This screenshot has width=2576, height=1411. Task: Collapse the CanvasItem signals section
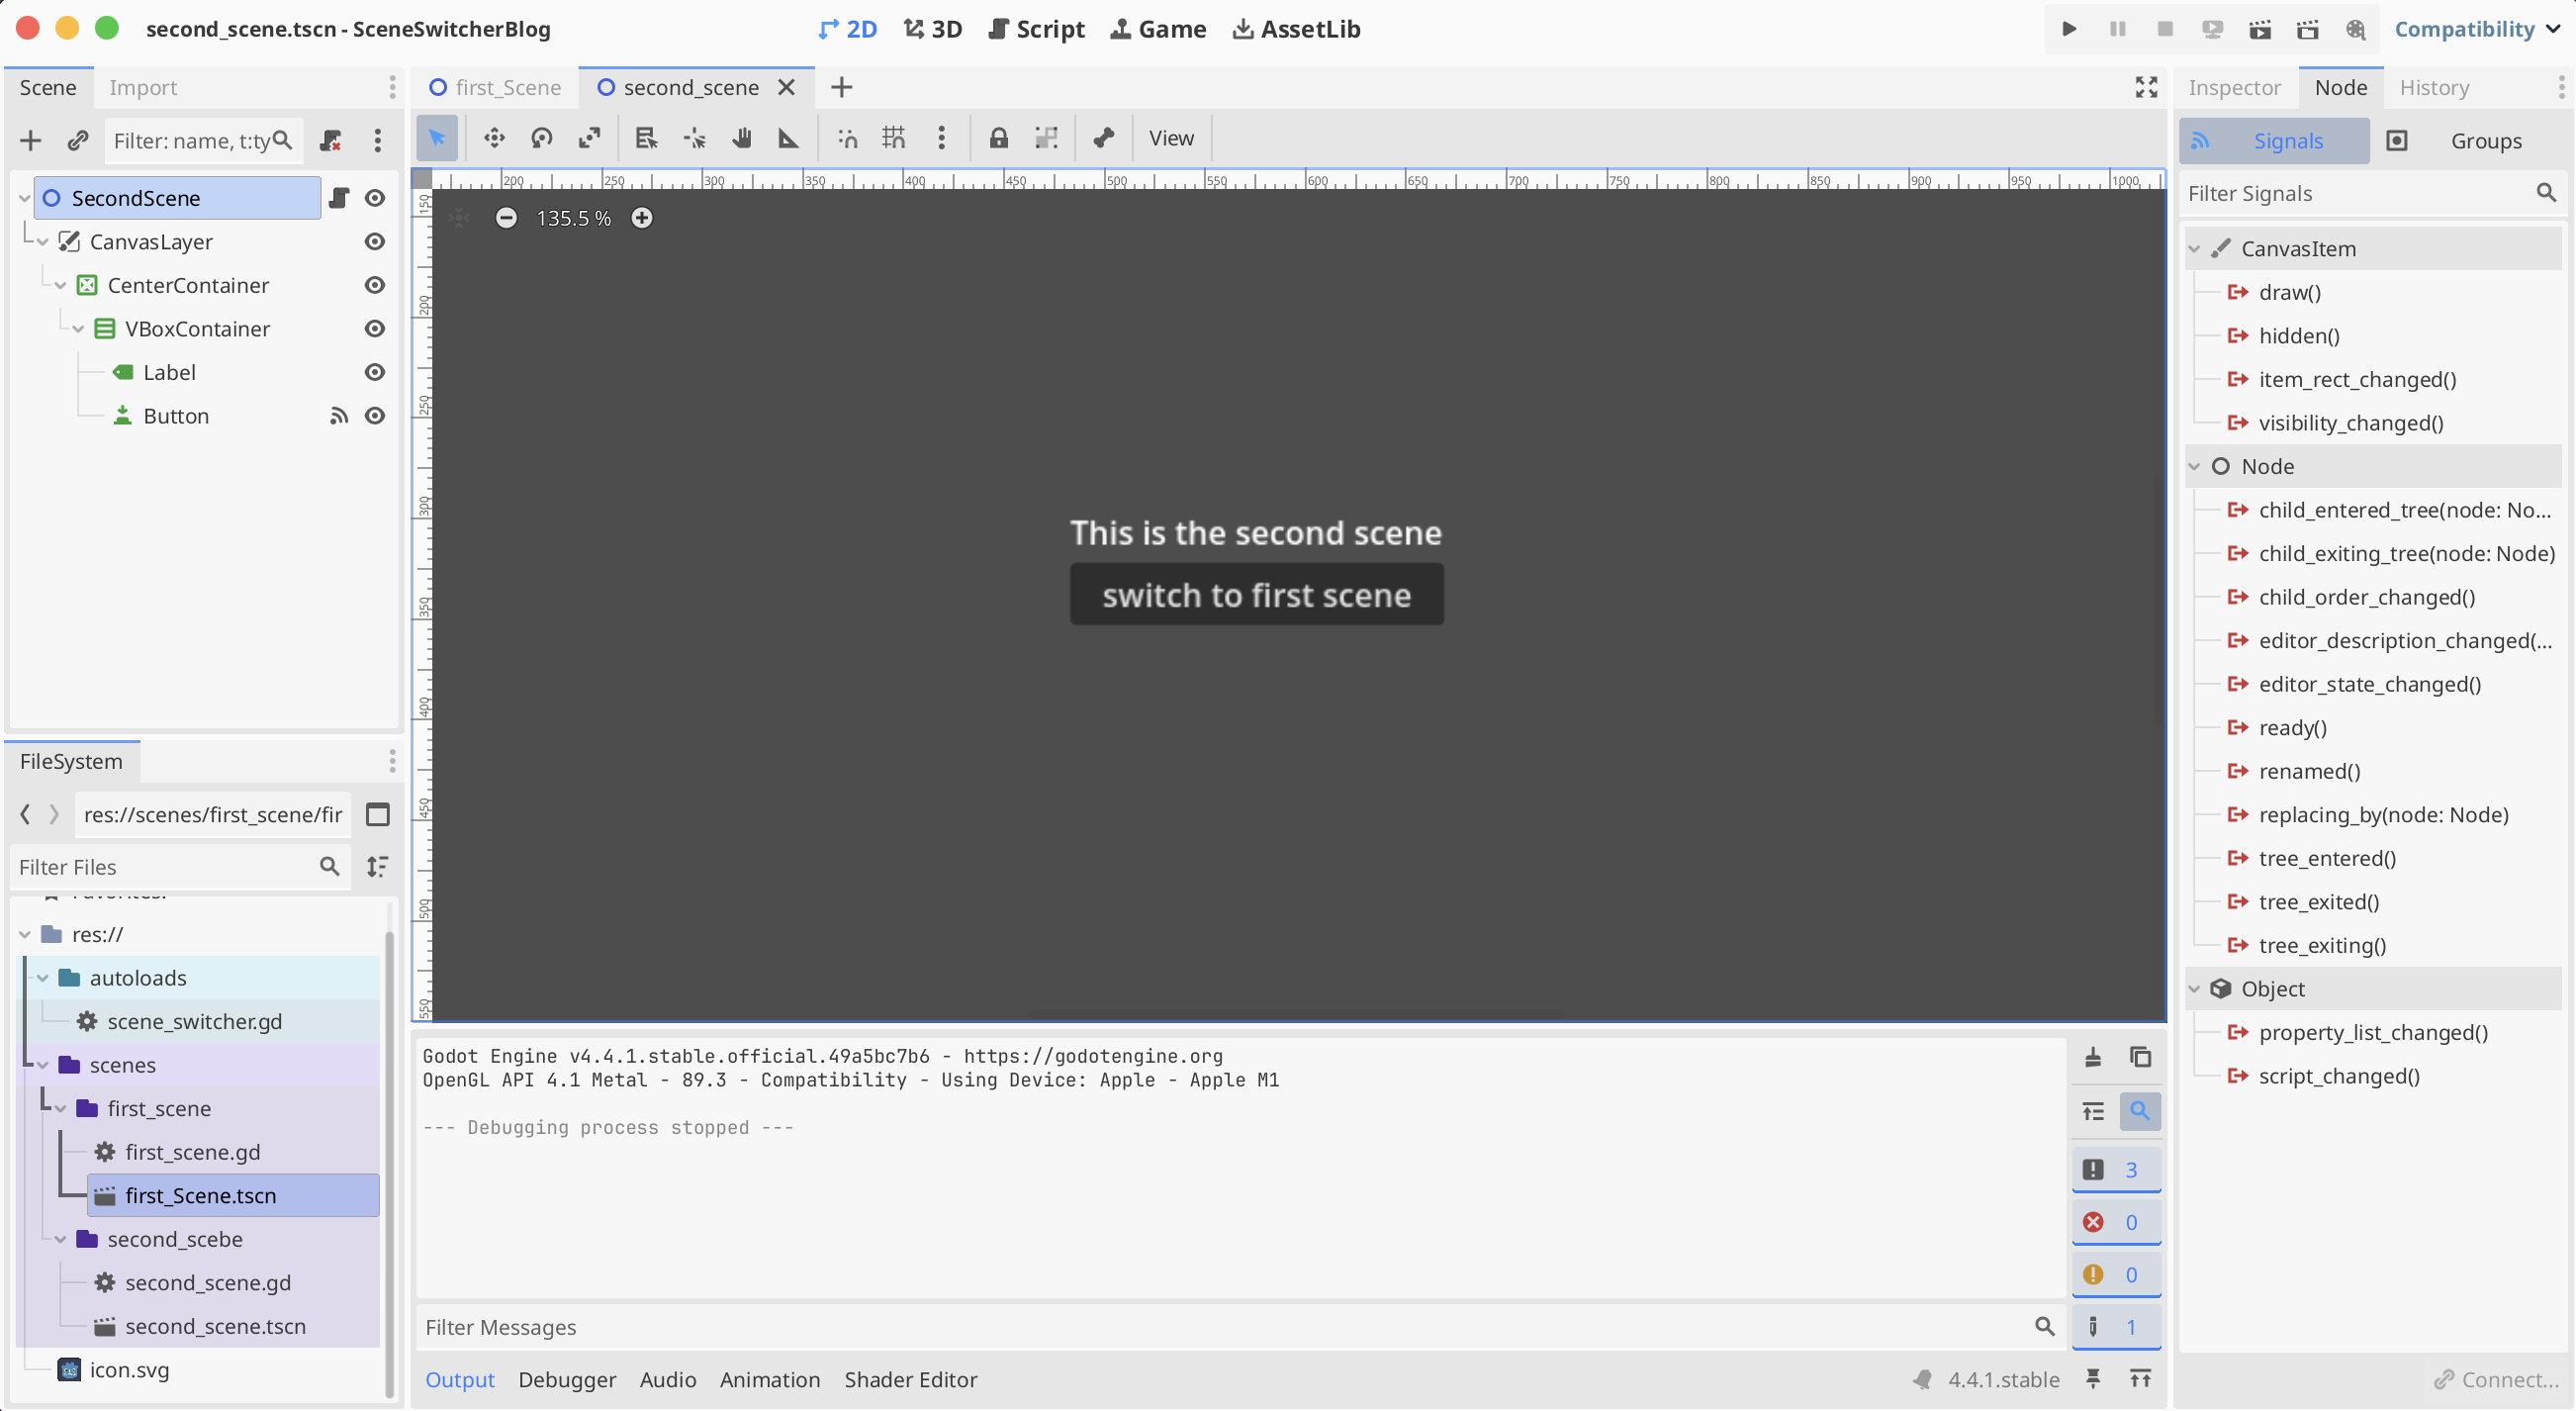(2194, 249)
